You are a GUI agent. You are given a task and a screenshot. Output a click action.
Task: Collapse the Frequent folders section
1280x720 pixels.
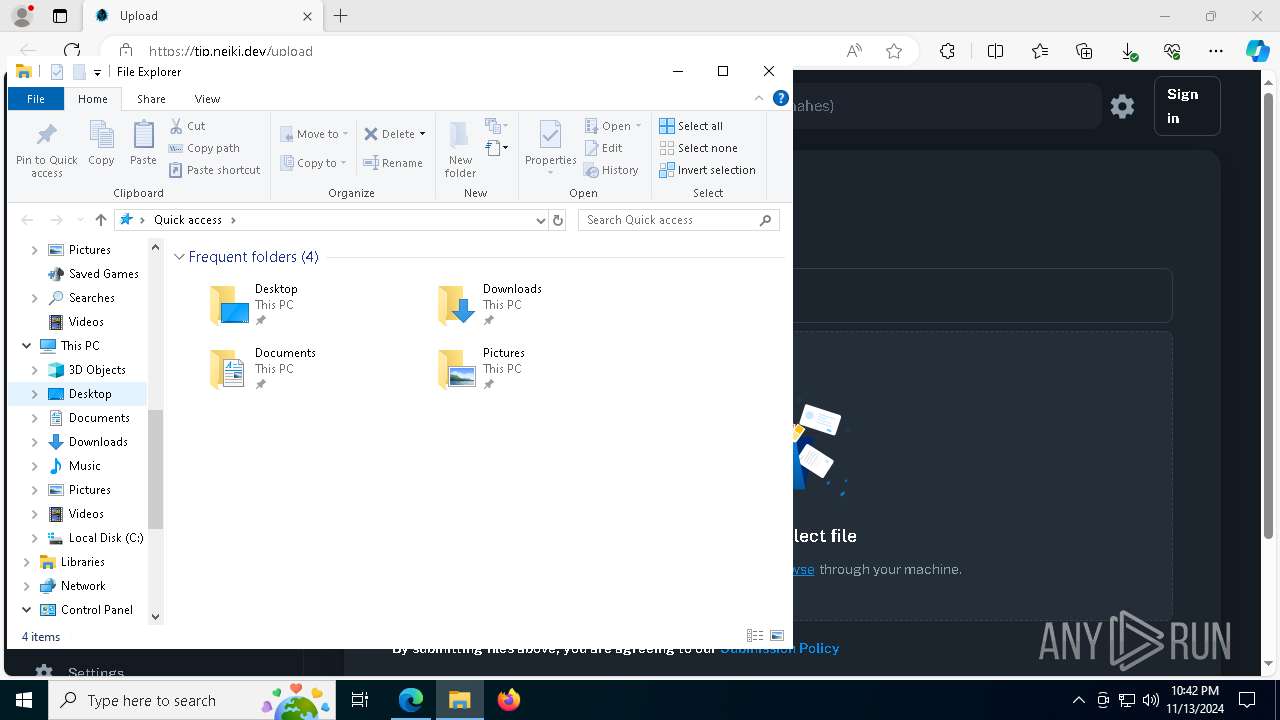tap(180, 257)
